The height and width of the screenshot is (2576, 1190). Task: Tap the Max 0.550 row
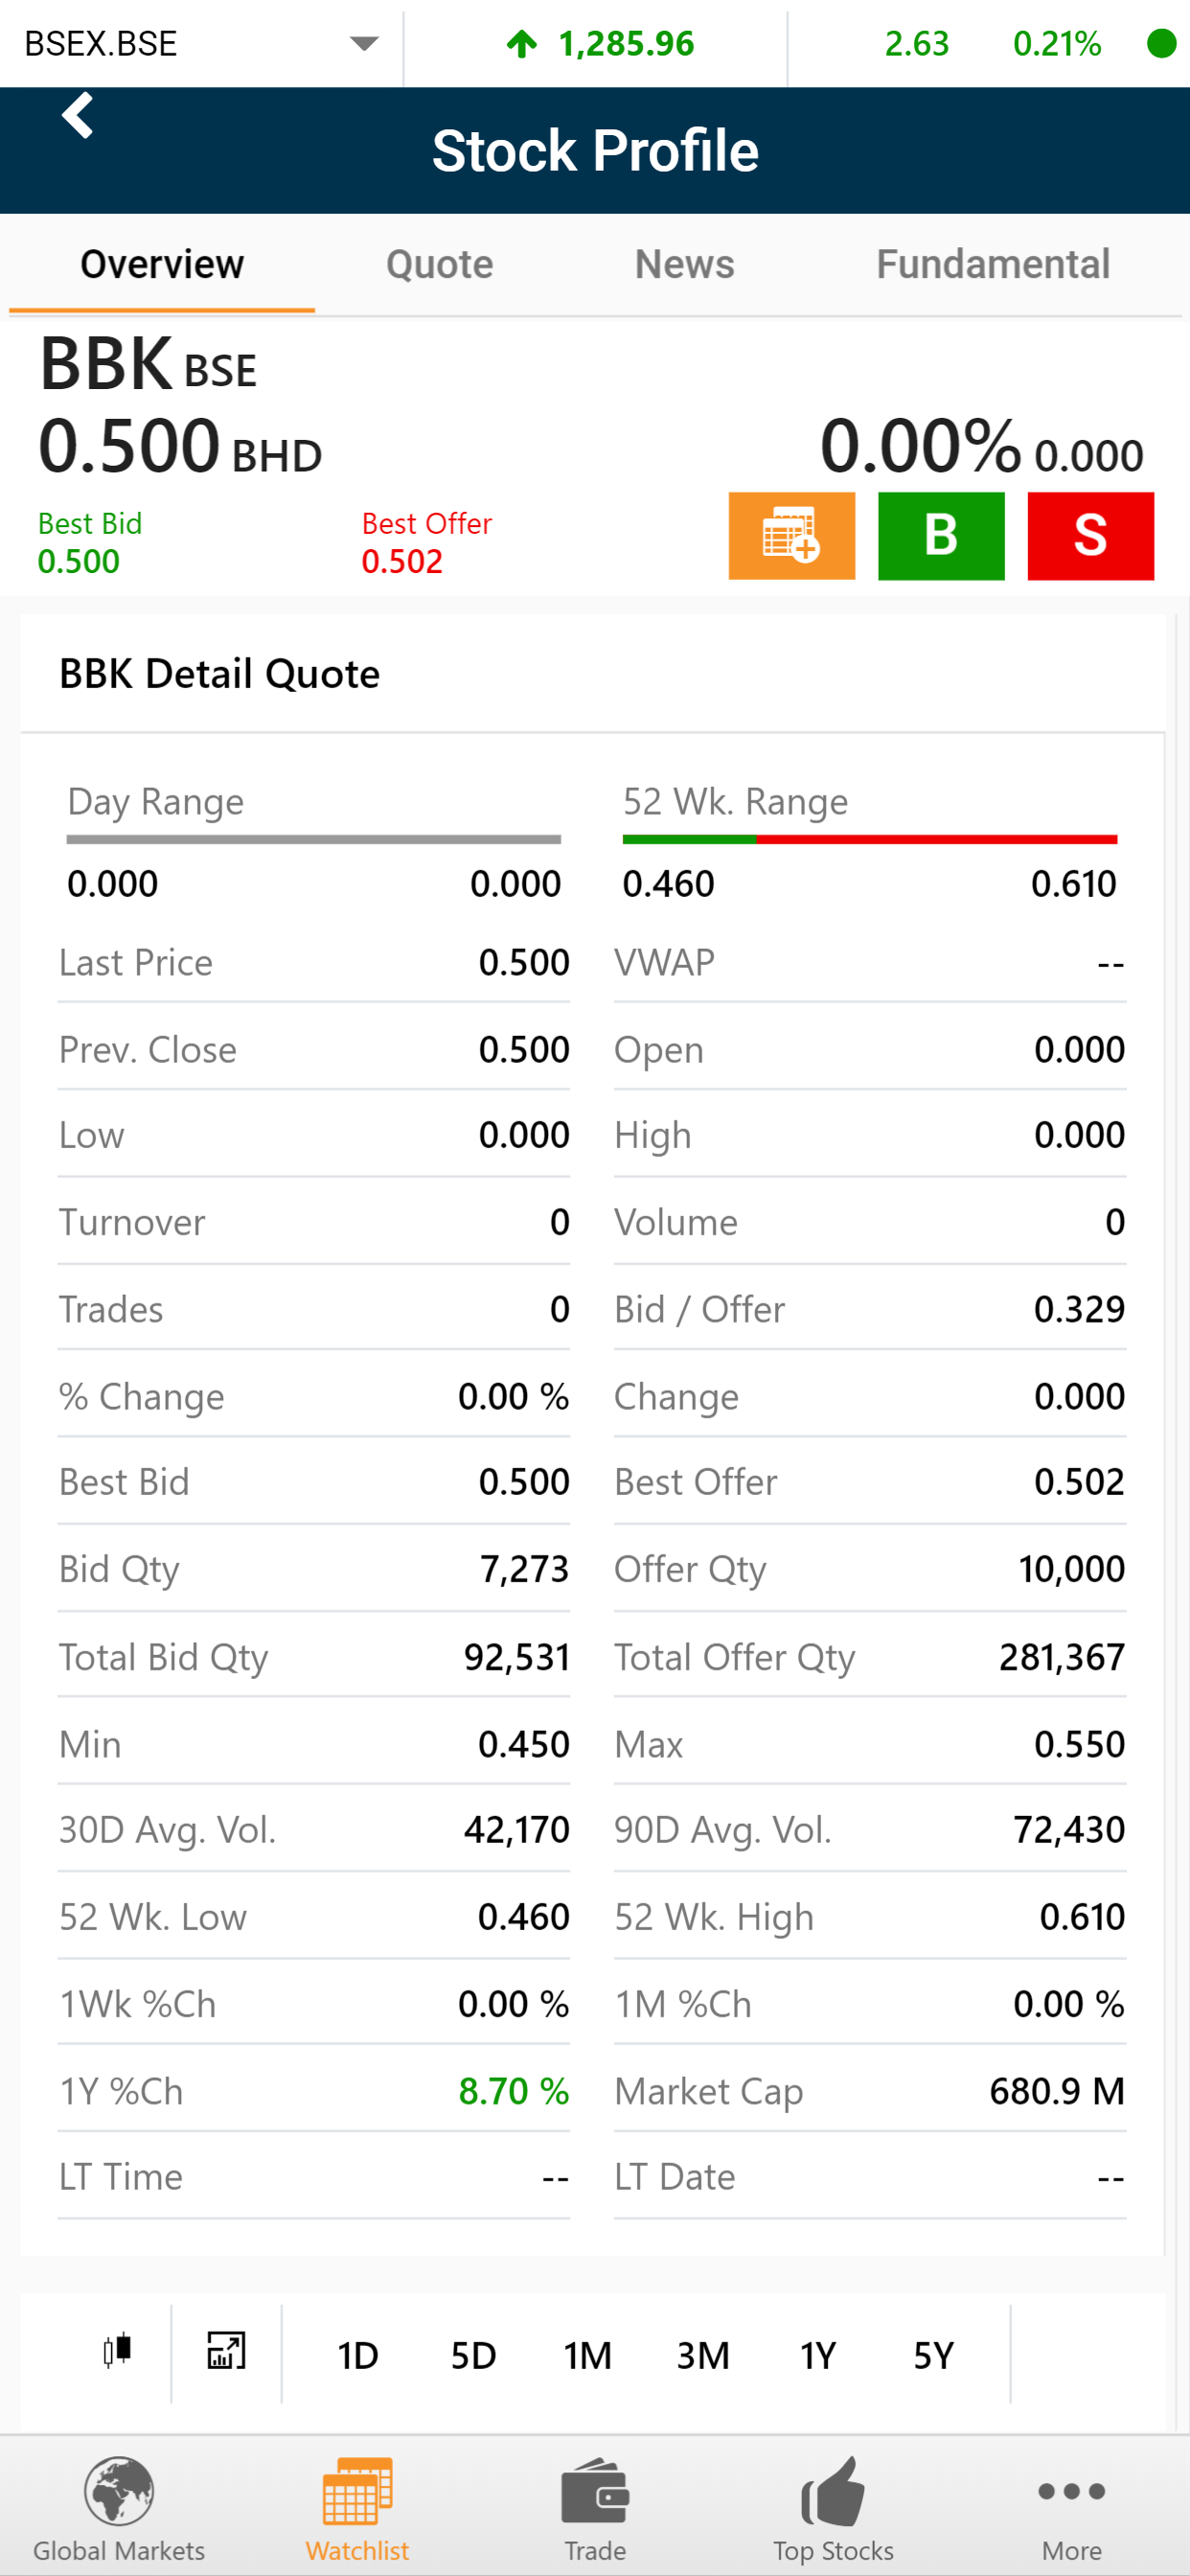(870, 1744)
